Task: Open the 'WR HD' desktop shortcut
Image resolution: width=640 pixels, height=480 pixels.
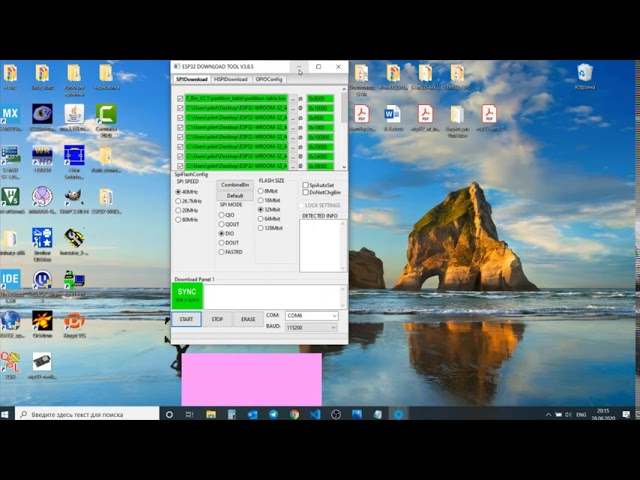Action: [42, 156]
